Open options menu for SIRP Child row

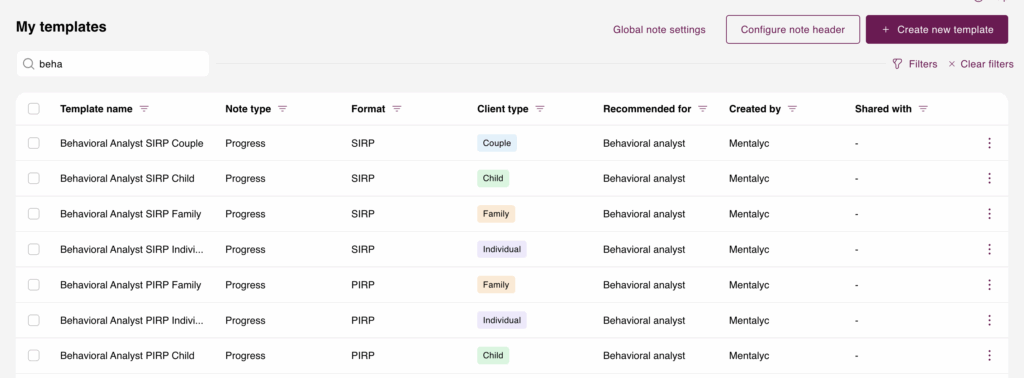click(x=989, y=178)
